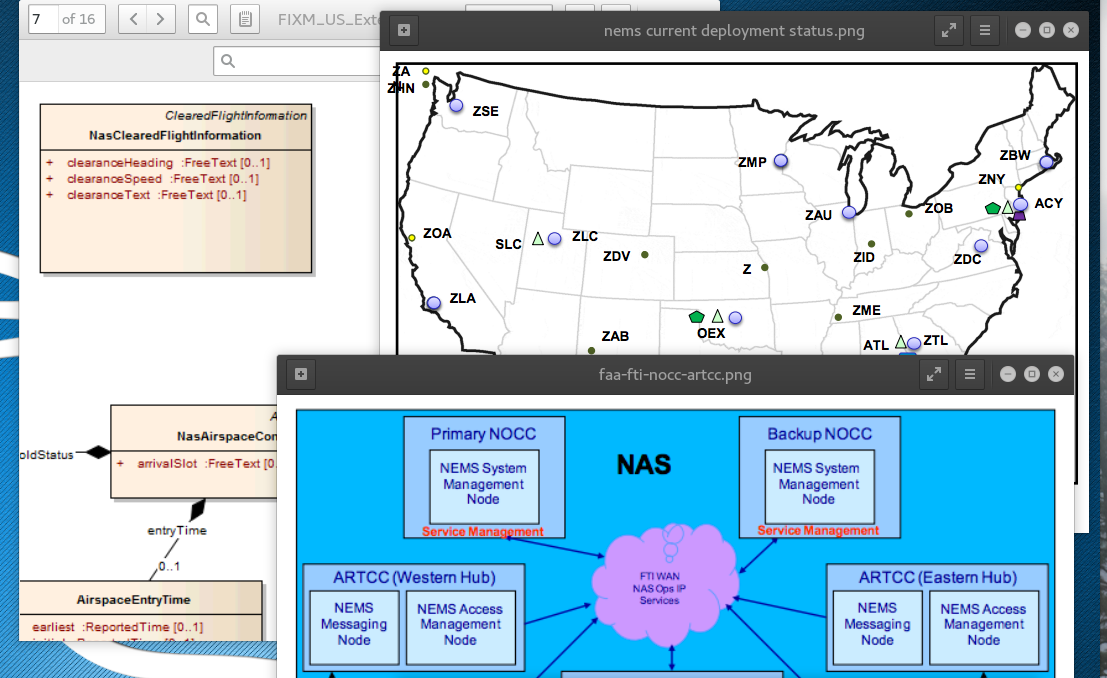
Task: Open hamburger menu of nems deployment status window
Action: click(x=985, y=30)
